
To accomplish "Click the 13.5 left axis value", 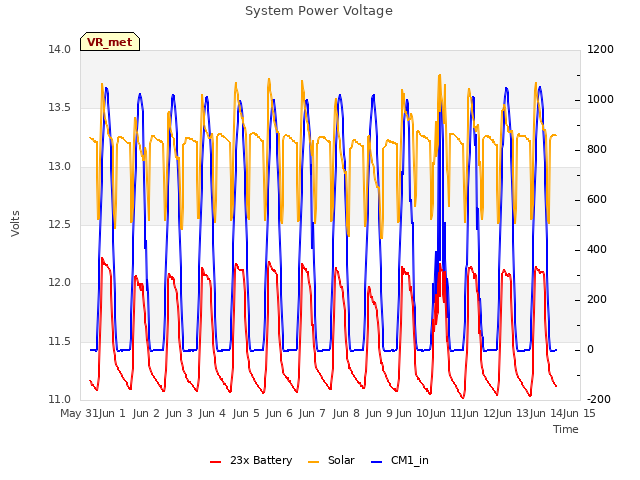I will pos(60,108).
